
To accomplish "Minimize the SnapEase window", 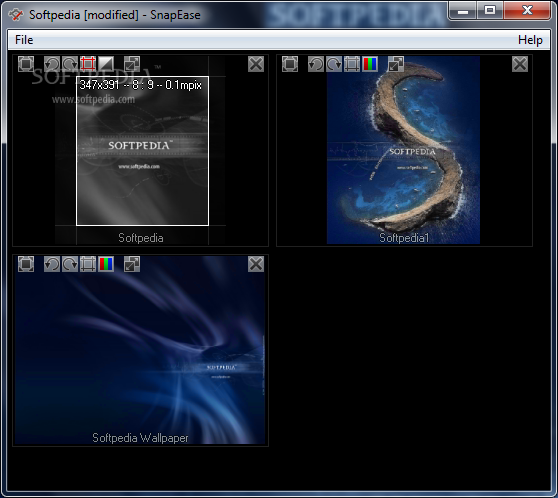I will tap(463, 11).
